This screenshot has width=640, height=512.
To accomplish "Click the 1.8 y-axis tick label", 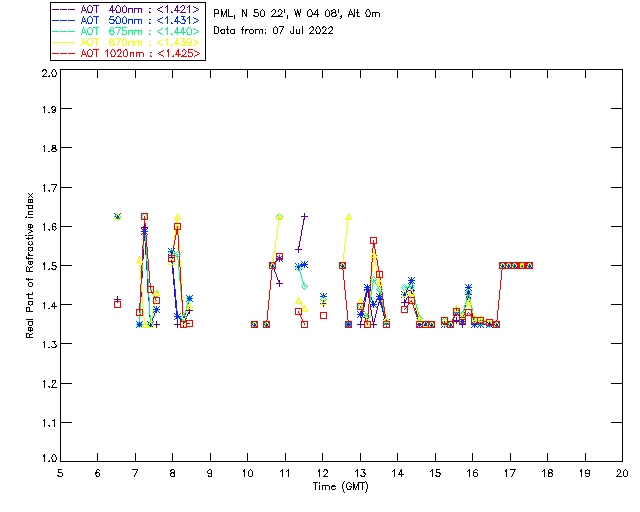I will (49, 148).
